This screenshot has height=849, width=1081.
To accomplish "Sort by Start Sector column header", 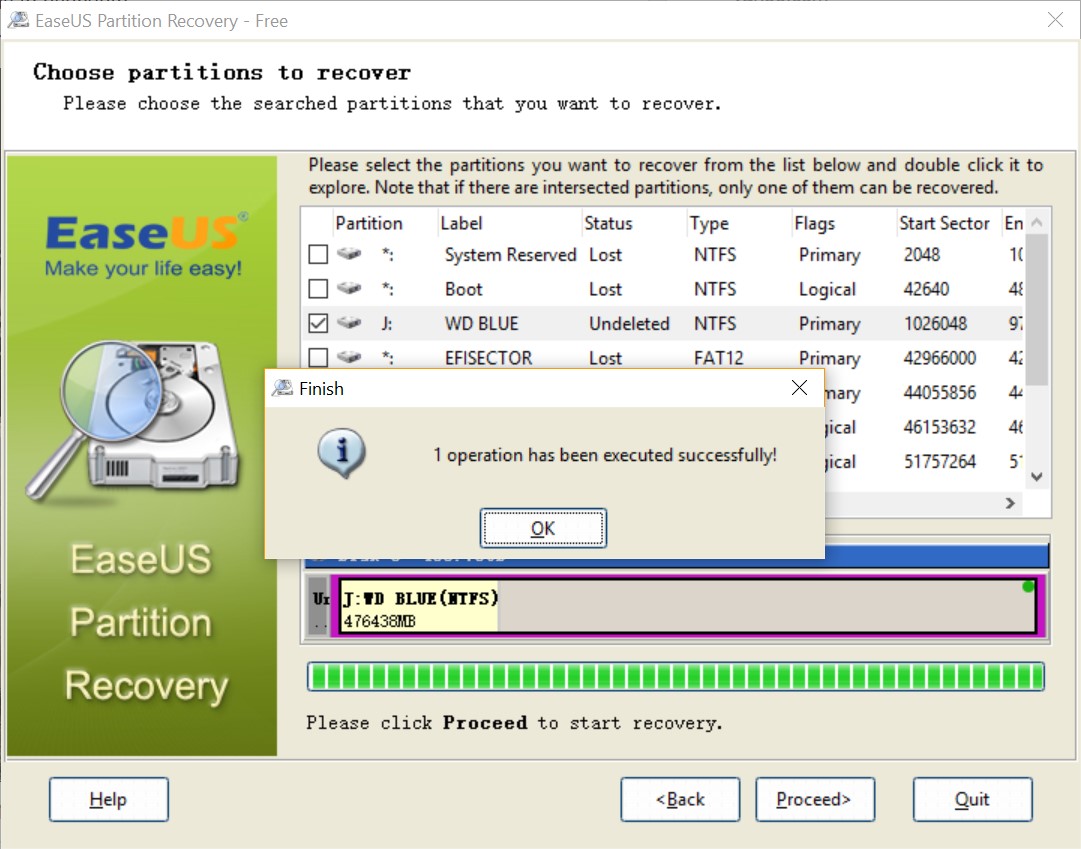I will (944, 223).
